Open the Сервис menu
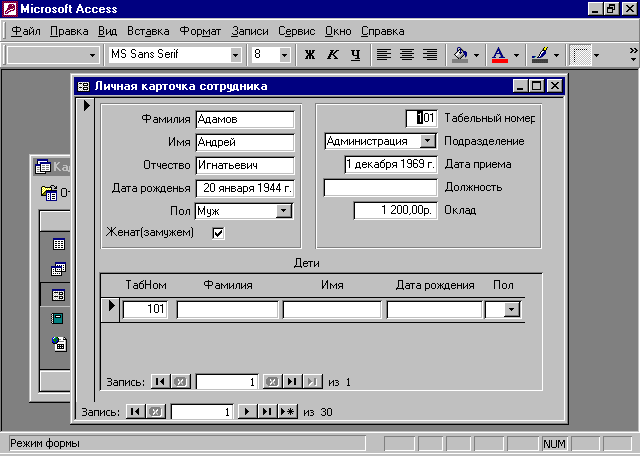The width and height of the screenshot is (640, 456). tap(297, 31)
